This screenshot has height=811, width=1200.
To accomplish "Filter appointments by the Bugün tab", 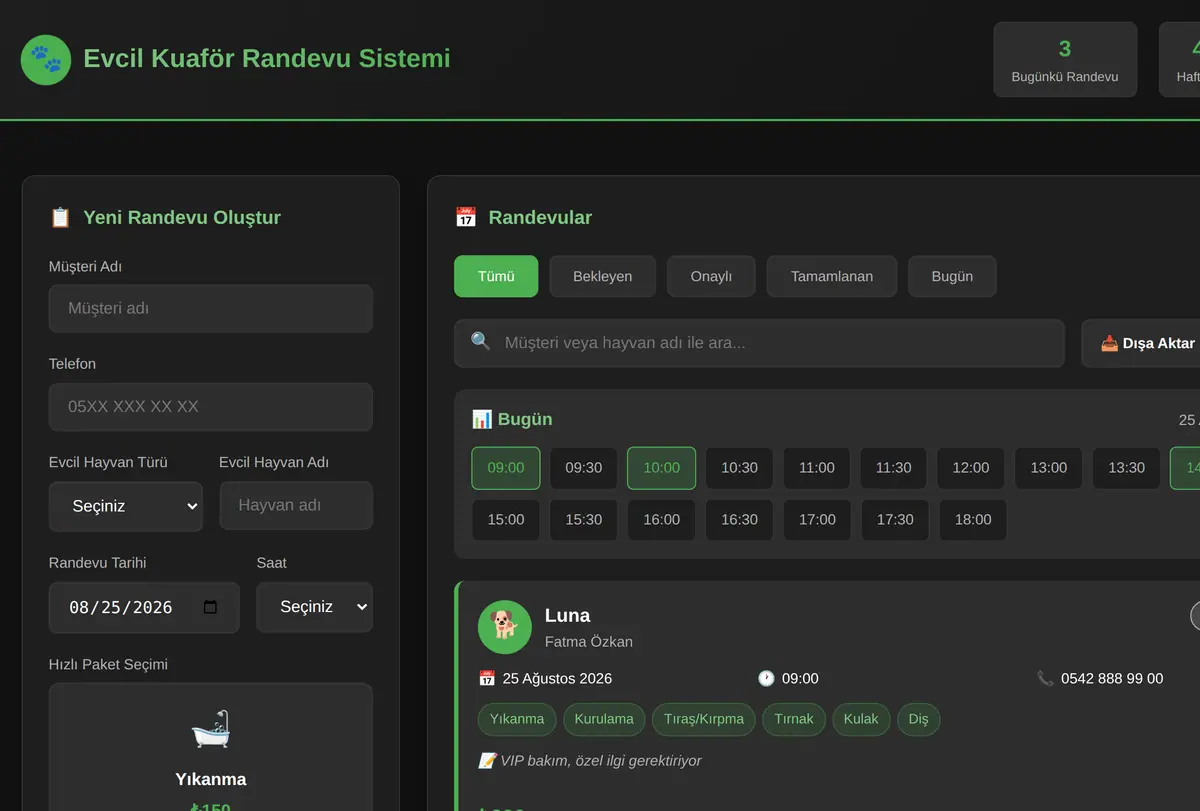I will tap(952, 276).
